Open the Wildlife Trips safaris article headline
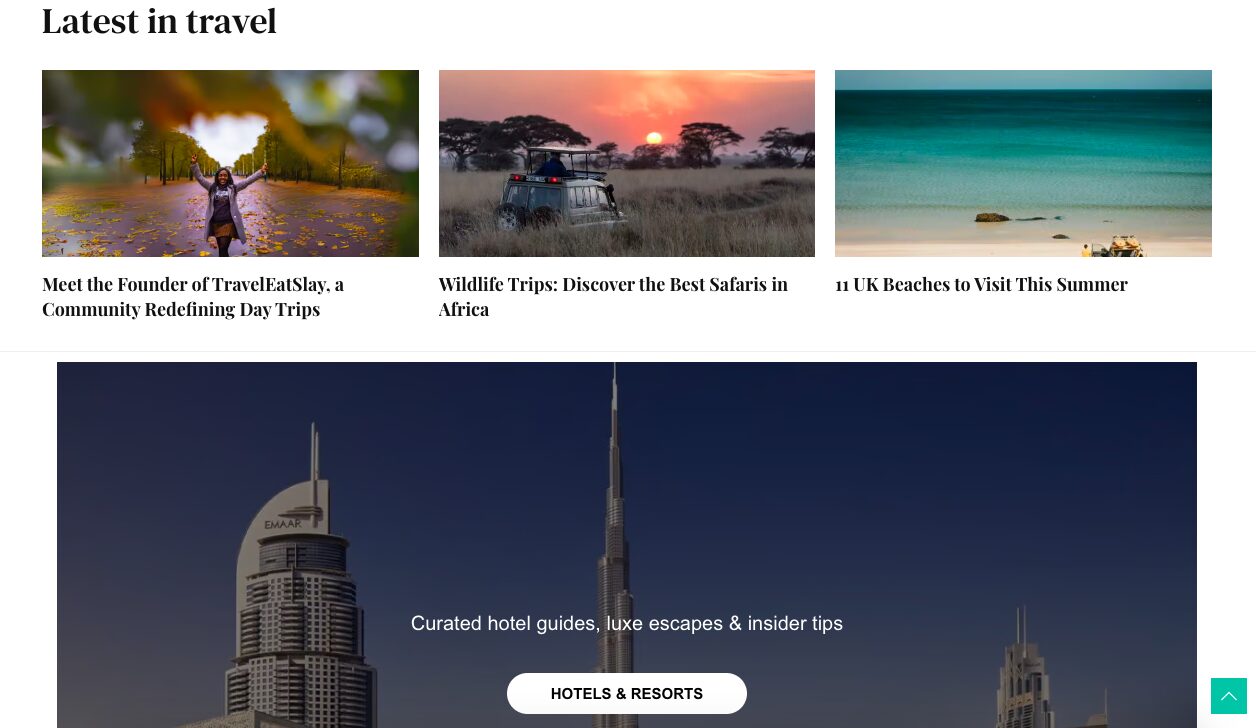Image resolution: width=1256 pixels, height=728 pixels. pos(613,297)
